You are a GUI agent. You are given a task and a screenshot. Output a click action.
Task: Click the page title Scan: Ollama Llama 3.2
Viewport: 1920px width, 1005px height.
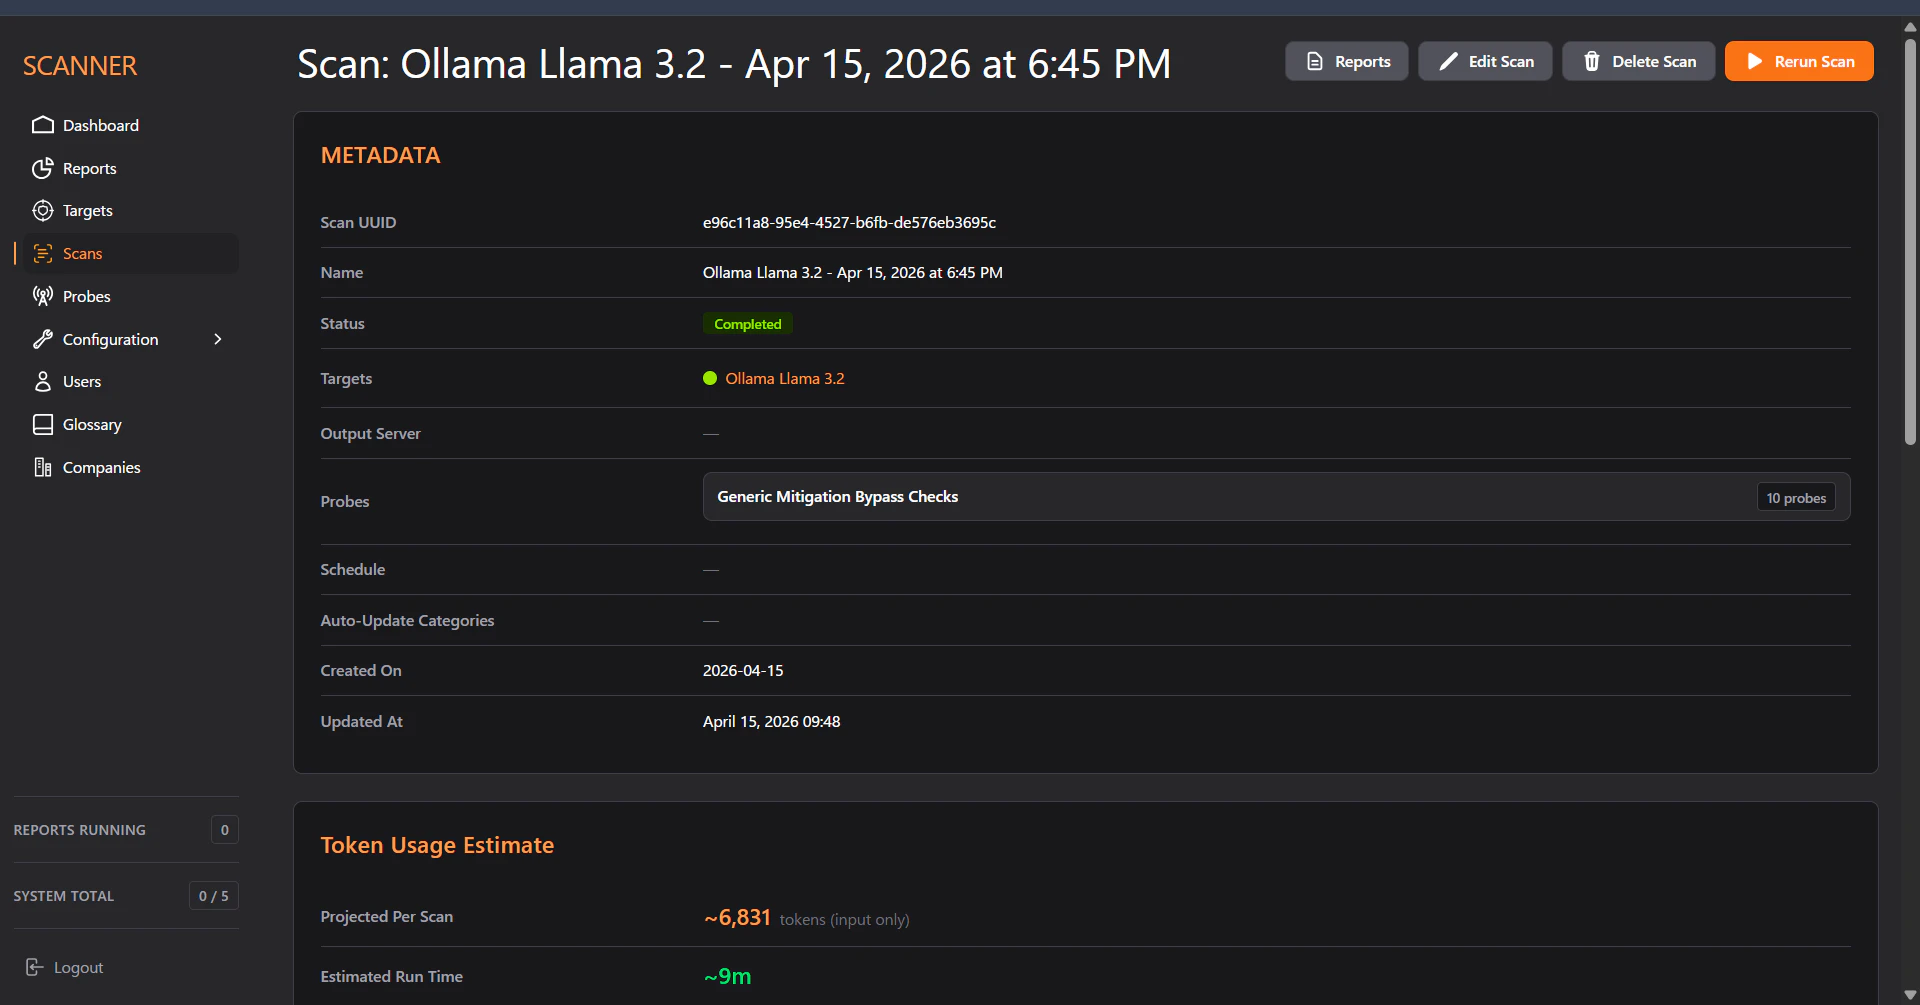(x=734, y=65)
